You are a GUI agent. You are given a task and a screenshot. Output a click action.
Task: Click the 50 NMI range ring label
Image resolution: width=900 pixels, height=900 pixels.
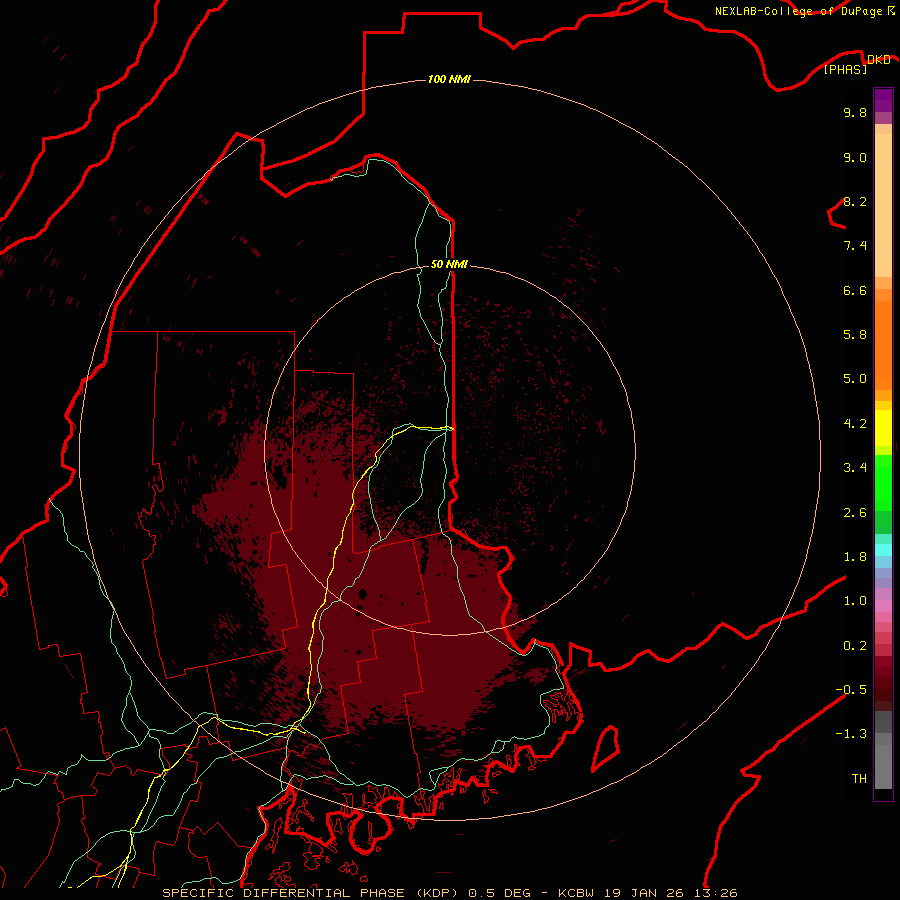click(449, 264)
